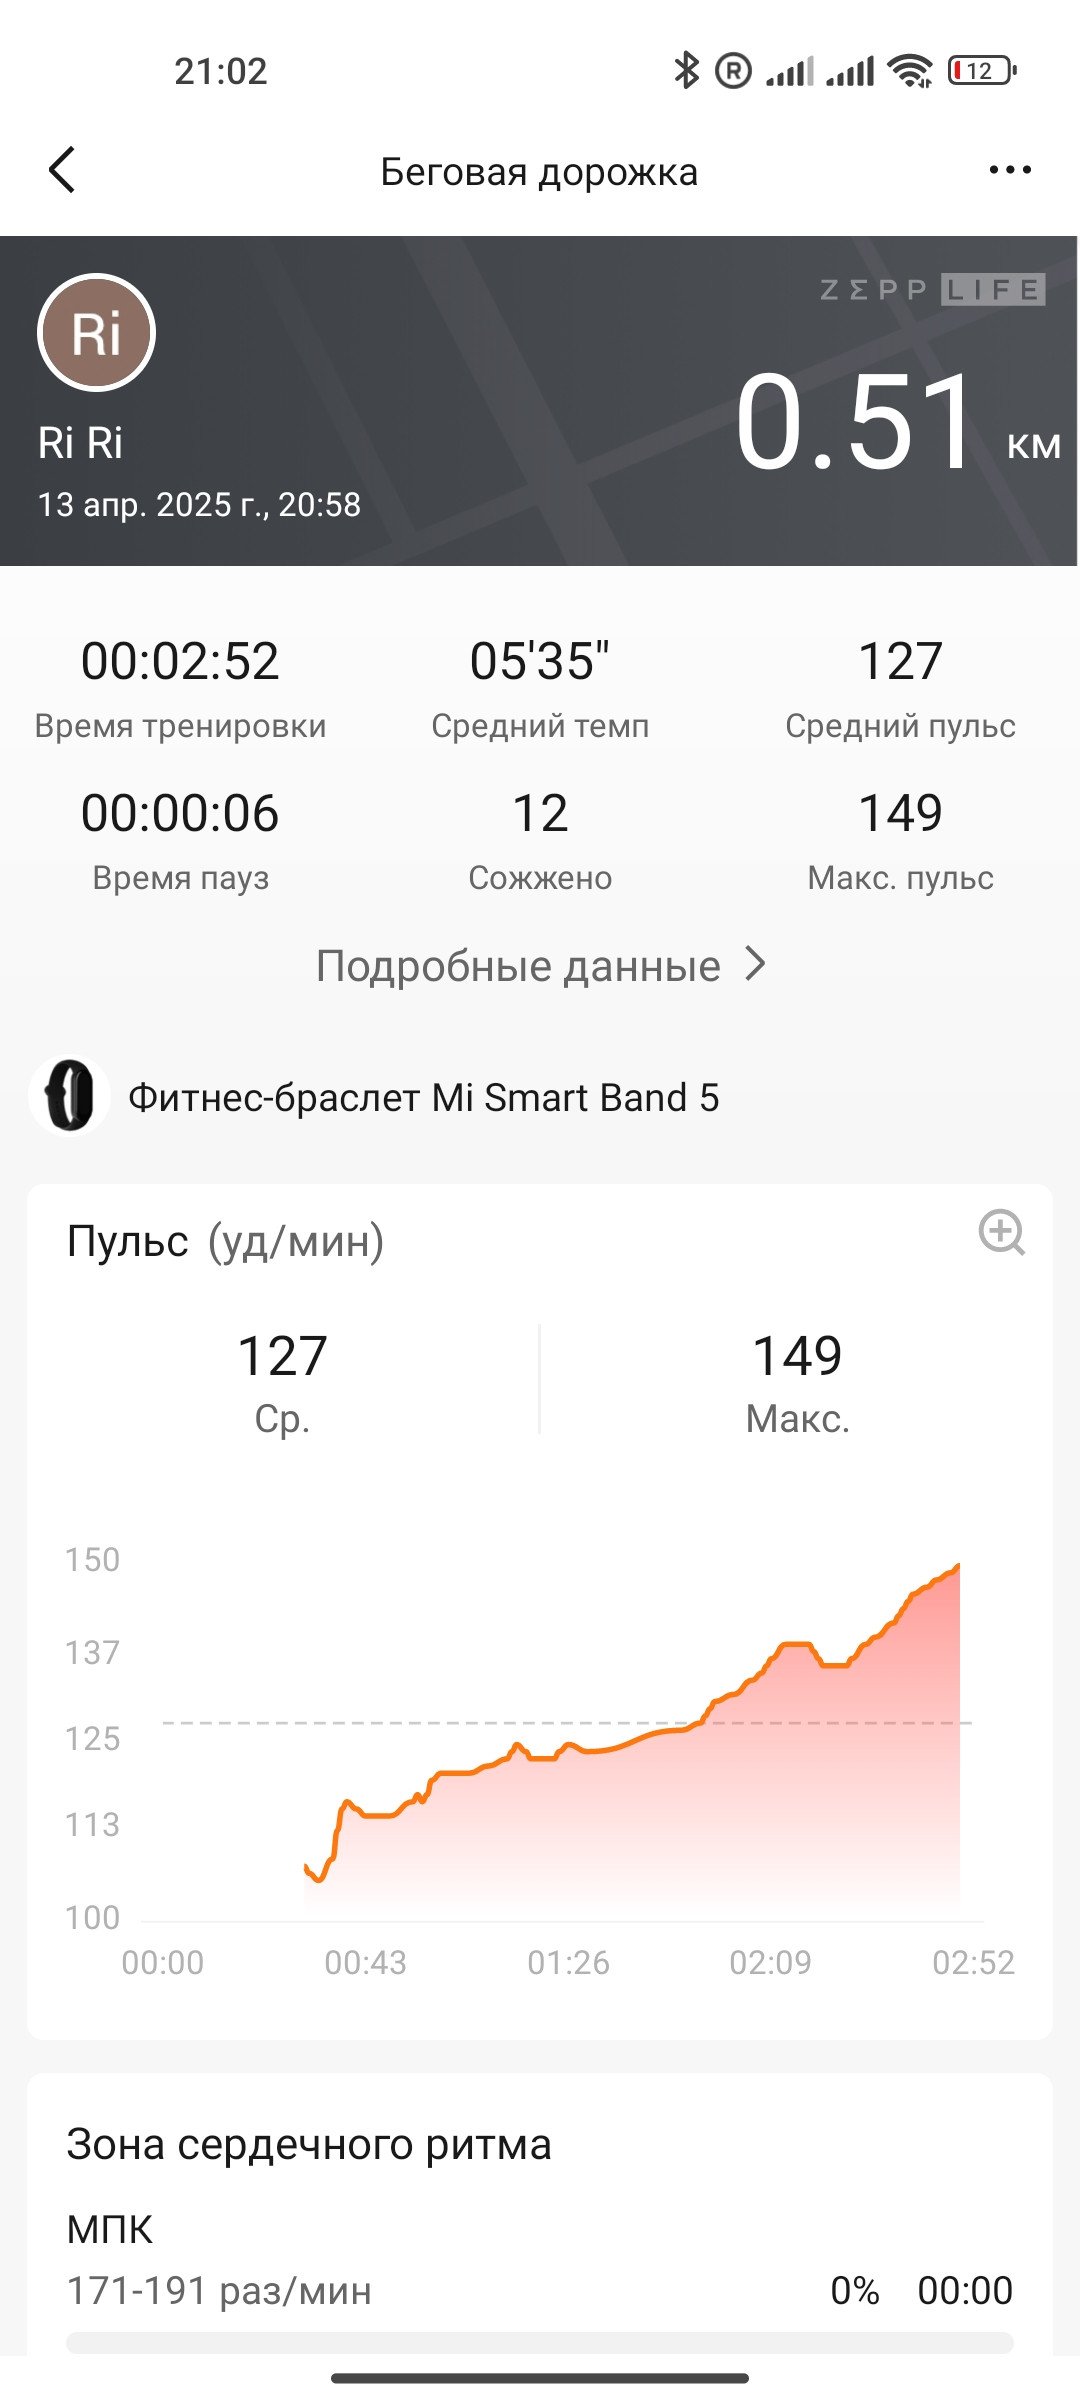Tap the МПК 171-191 zone progress bar
Screen dimensions: 1080x2400
point(540,2343)
